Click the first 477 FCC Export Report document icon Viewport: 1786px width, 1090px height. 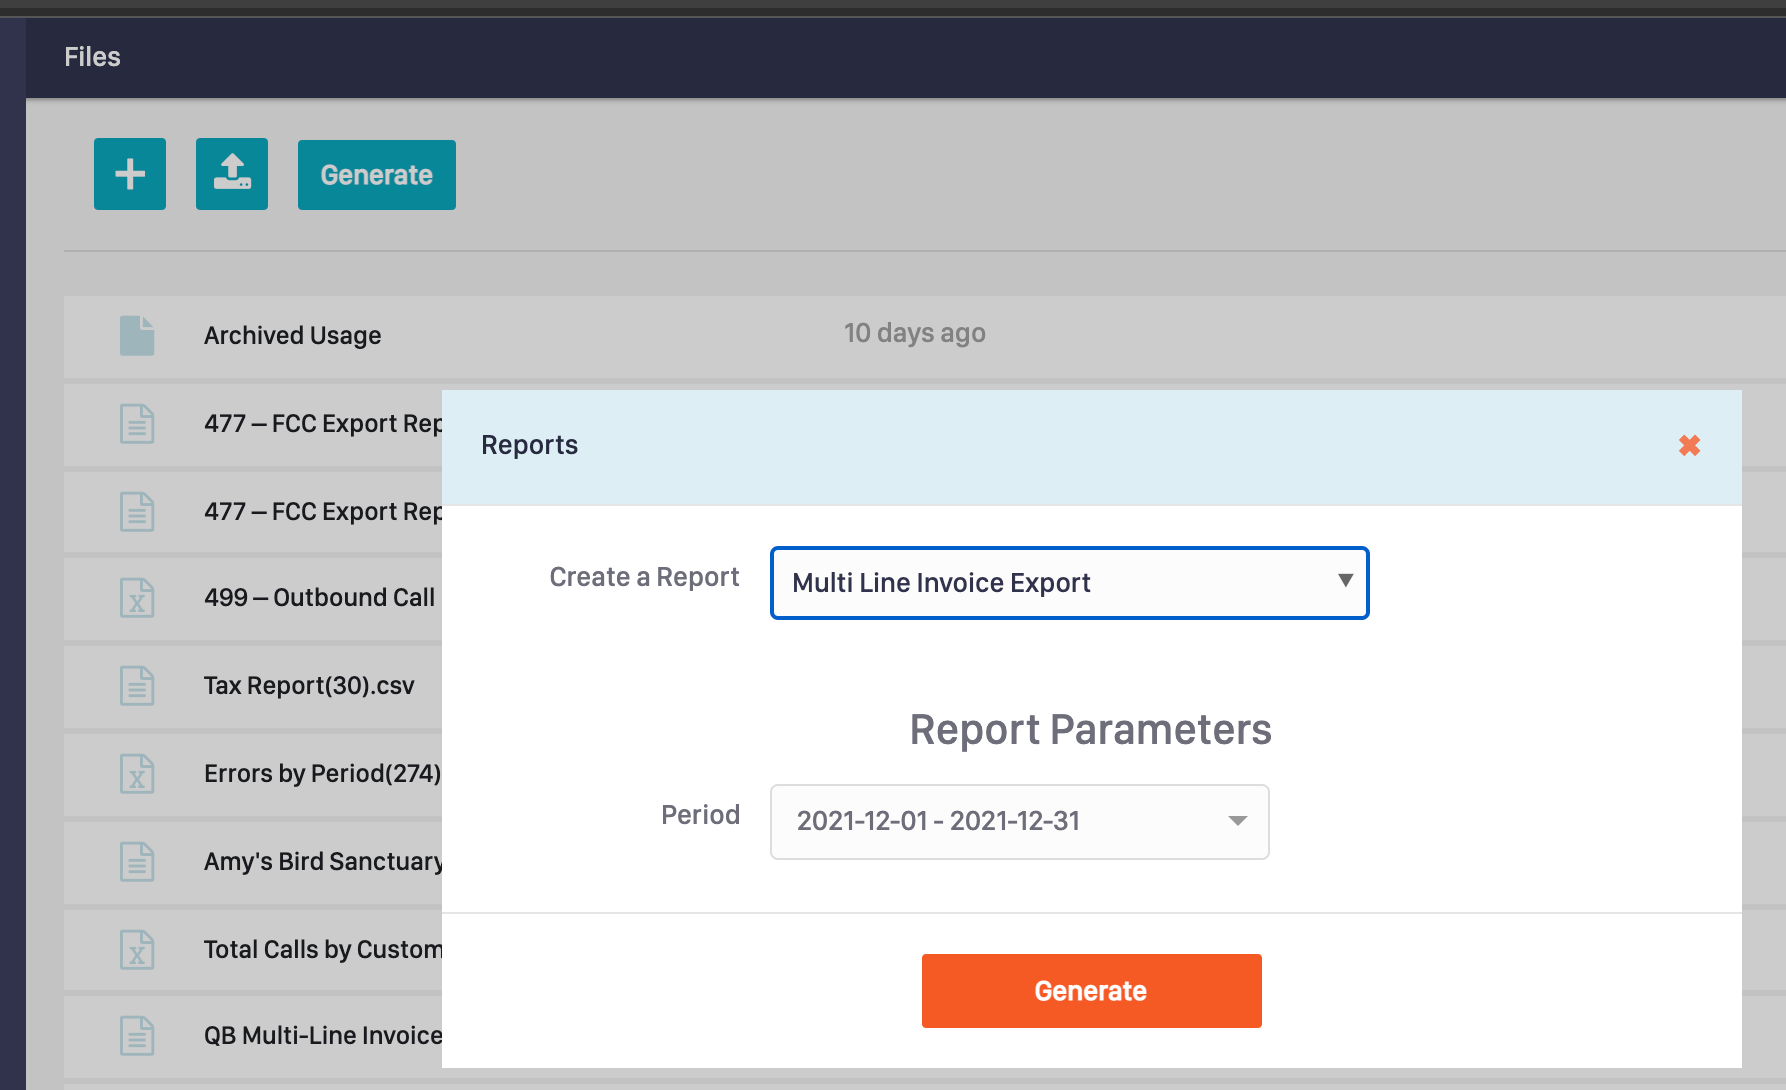(x=138, y=424)
